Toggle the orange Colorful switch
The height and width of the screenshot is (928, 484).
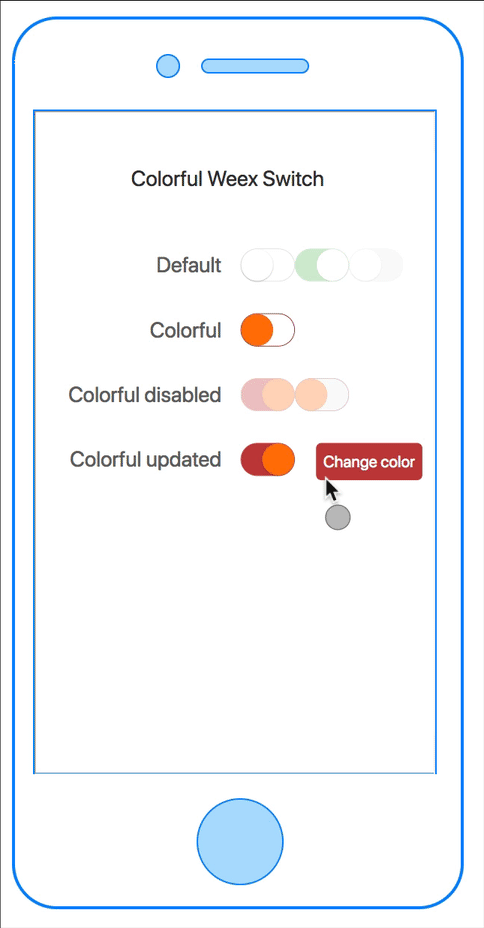click(x=267, y=330)
